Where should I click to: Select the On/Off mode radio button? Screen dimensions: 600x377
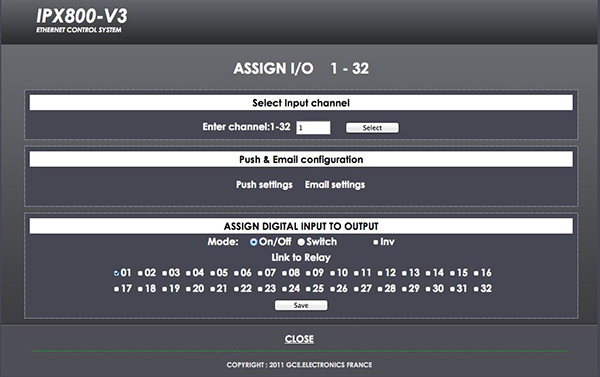[x=253, y=242]
